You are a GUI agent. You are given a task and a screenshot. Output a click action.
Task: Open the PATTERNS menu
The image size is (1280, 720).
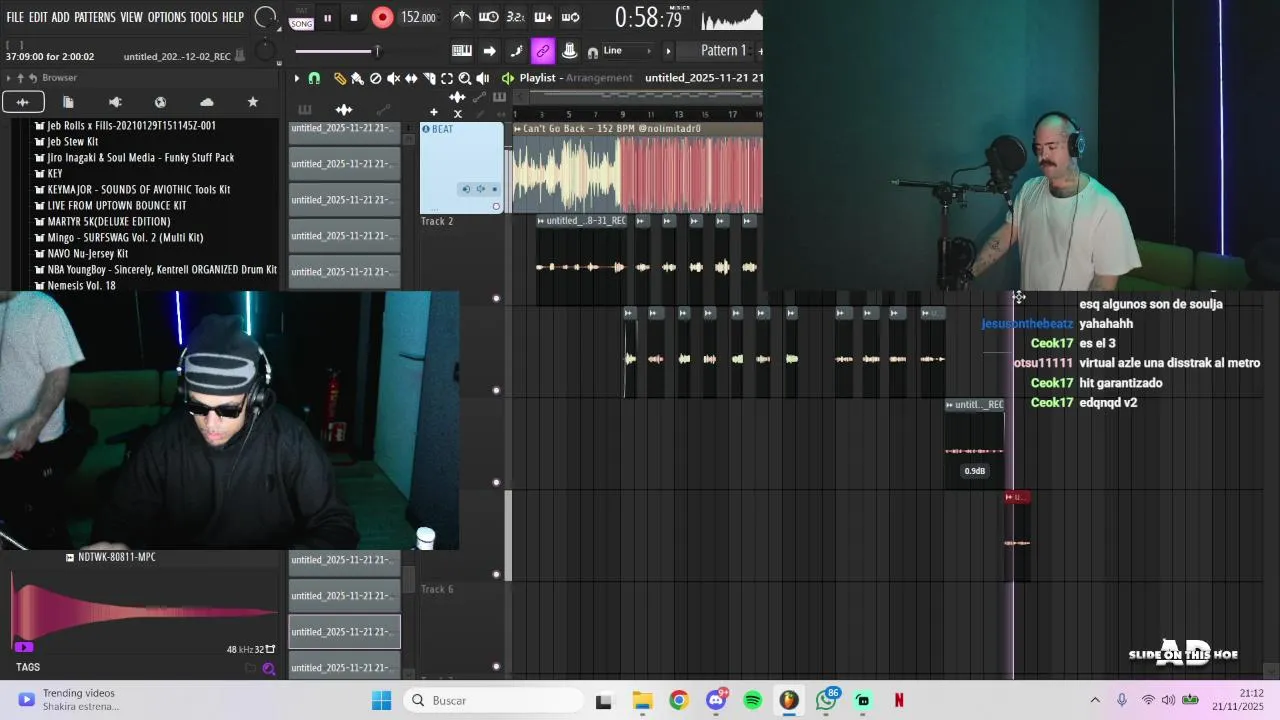click(x=95, y=17)
